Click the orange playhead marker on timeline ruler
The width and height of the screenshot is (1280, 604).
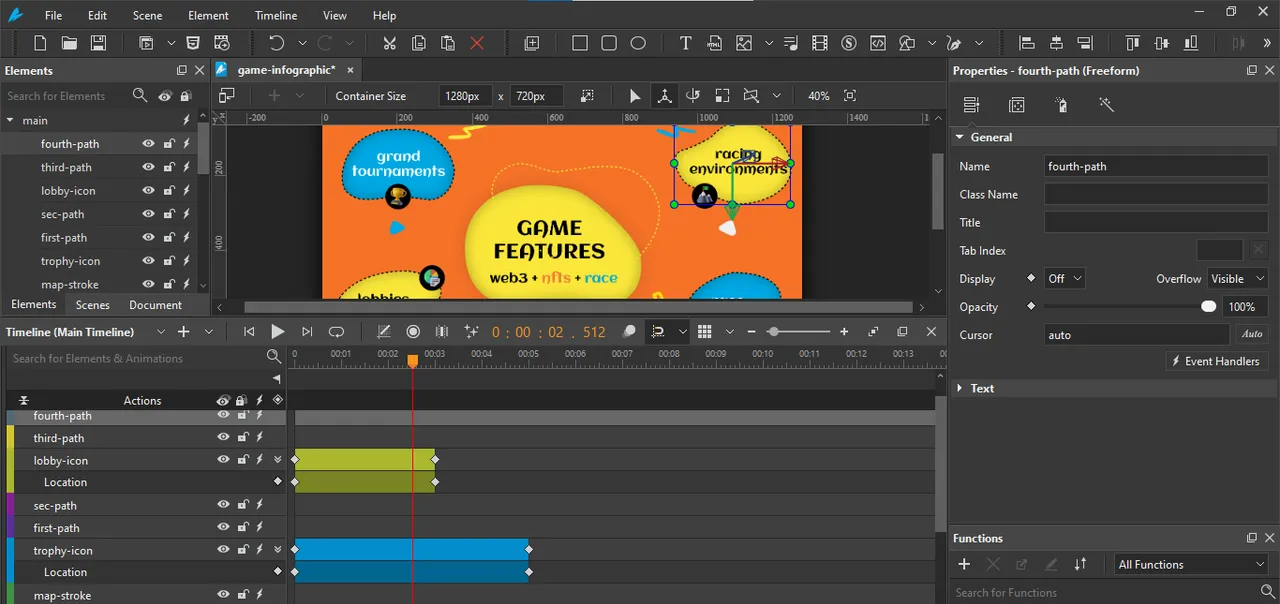412,361
